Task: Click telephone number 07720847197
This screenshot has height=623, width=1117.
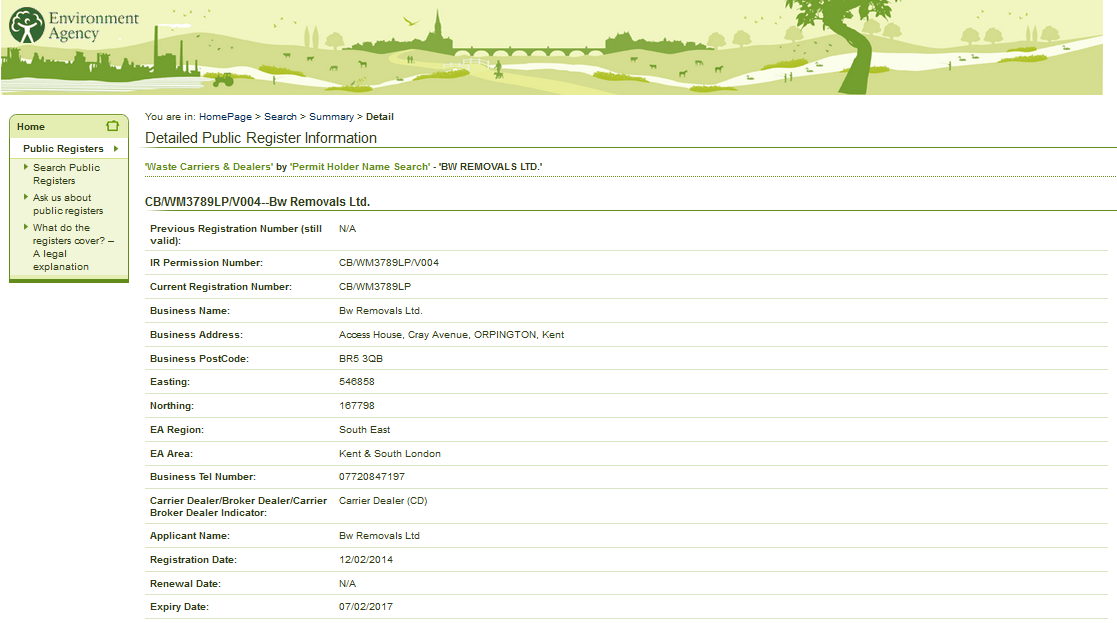Action: coord(372,477)
